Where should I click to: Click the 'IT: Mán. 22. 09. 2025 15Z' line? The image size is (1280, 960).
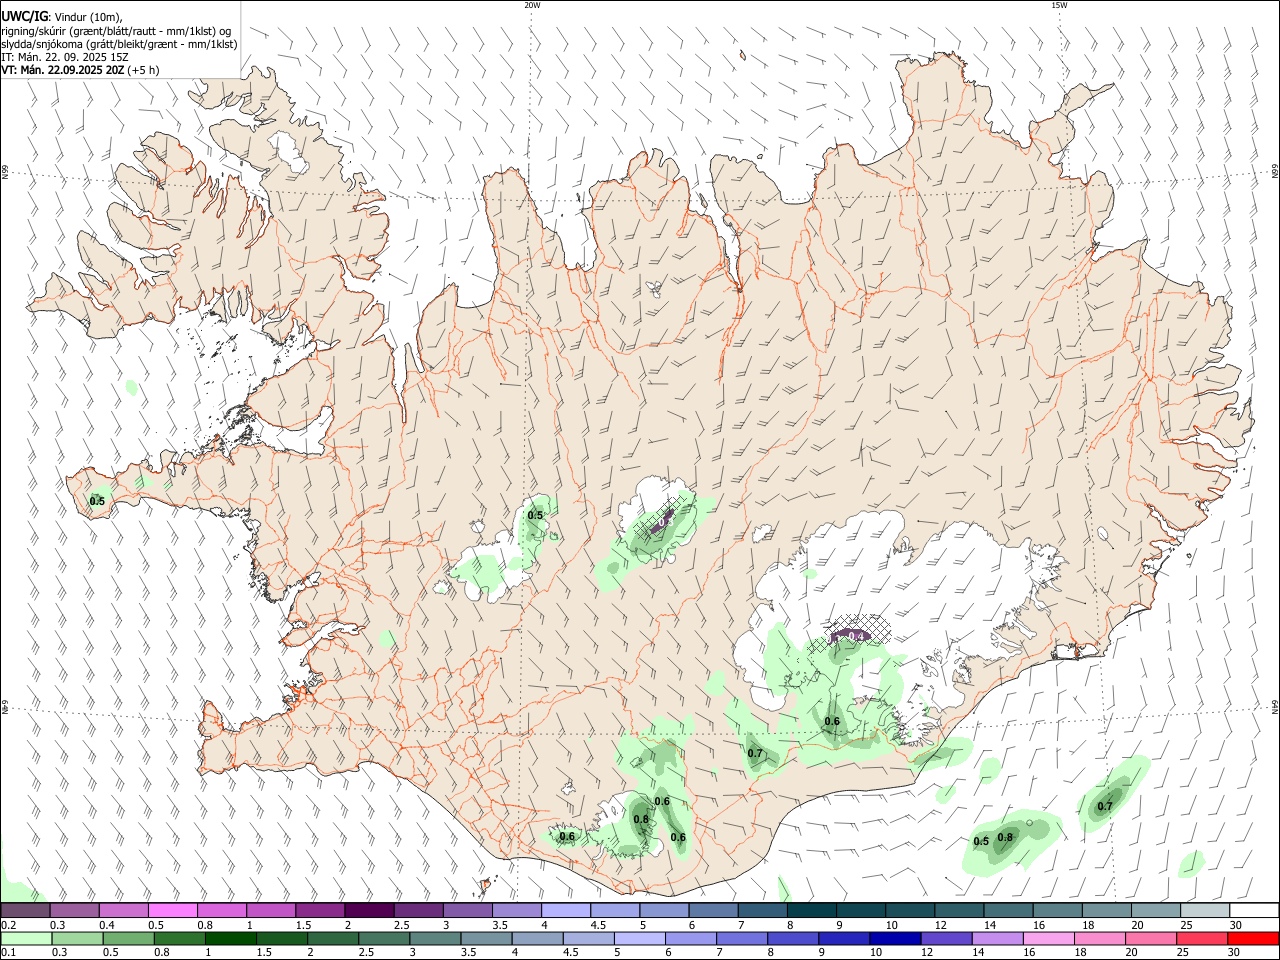[x=65, y=57]
